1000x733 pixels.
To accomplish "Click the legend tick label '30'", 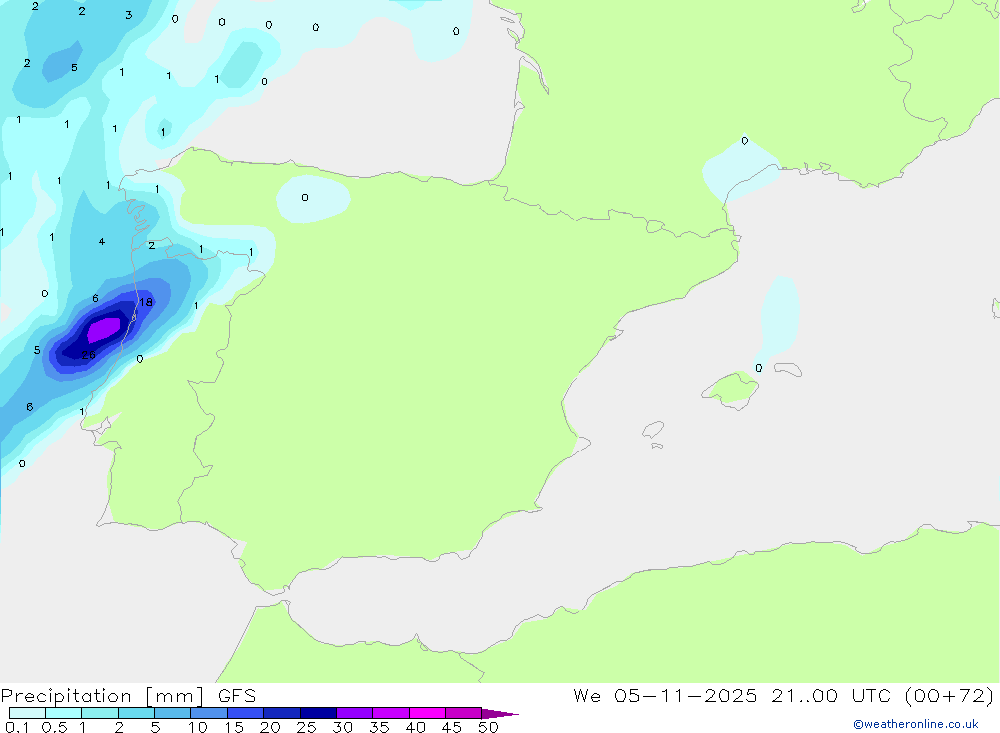I will click(343, 727).
